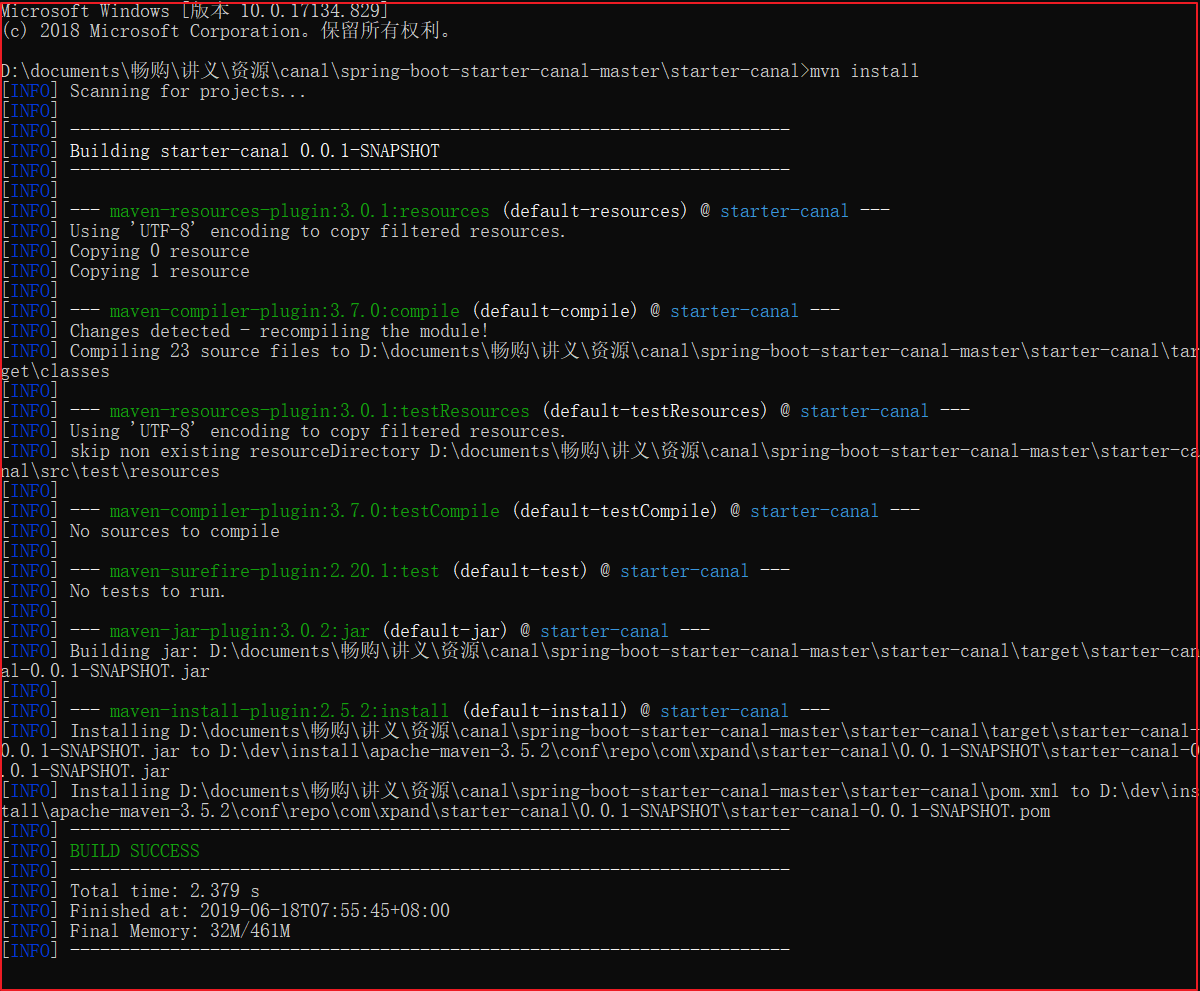Click the 'Copying 0 resource' line

point(159,251)
